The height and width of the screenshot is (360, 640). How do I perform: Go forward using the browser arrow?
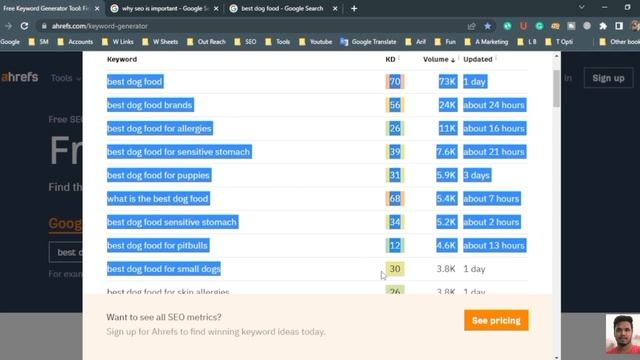[x=8, y=26]
